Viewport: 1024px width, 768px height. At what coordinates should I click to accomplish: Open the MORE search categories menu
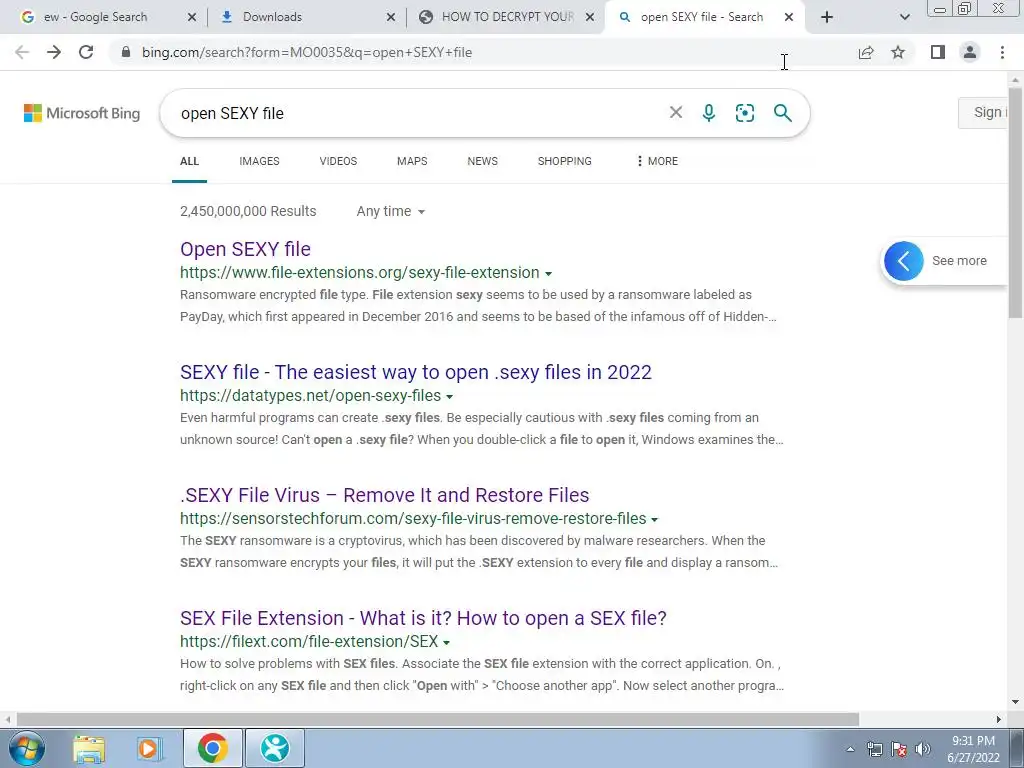pyautogui.click(x=657, y=161)
